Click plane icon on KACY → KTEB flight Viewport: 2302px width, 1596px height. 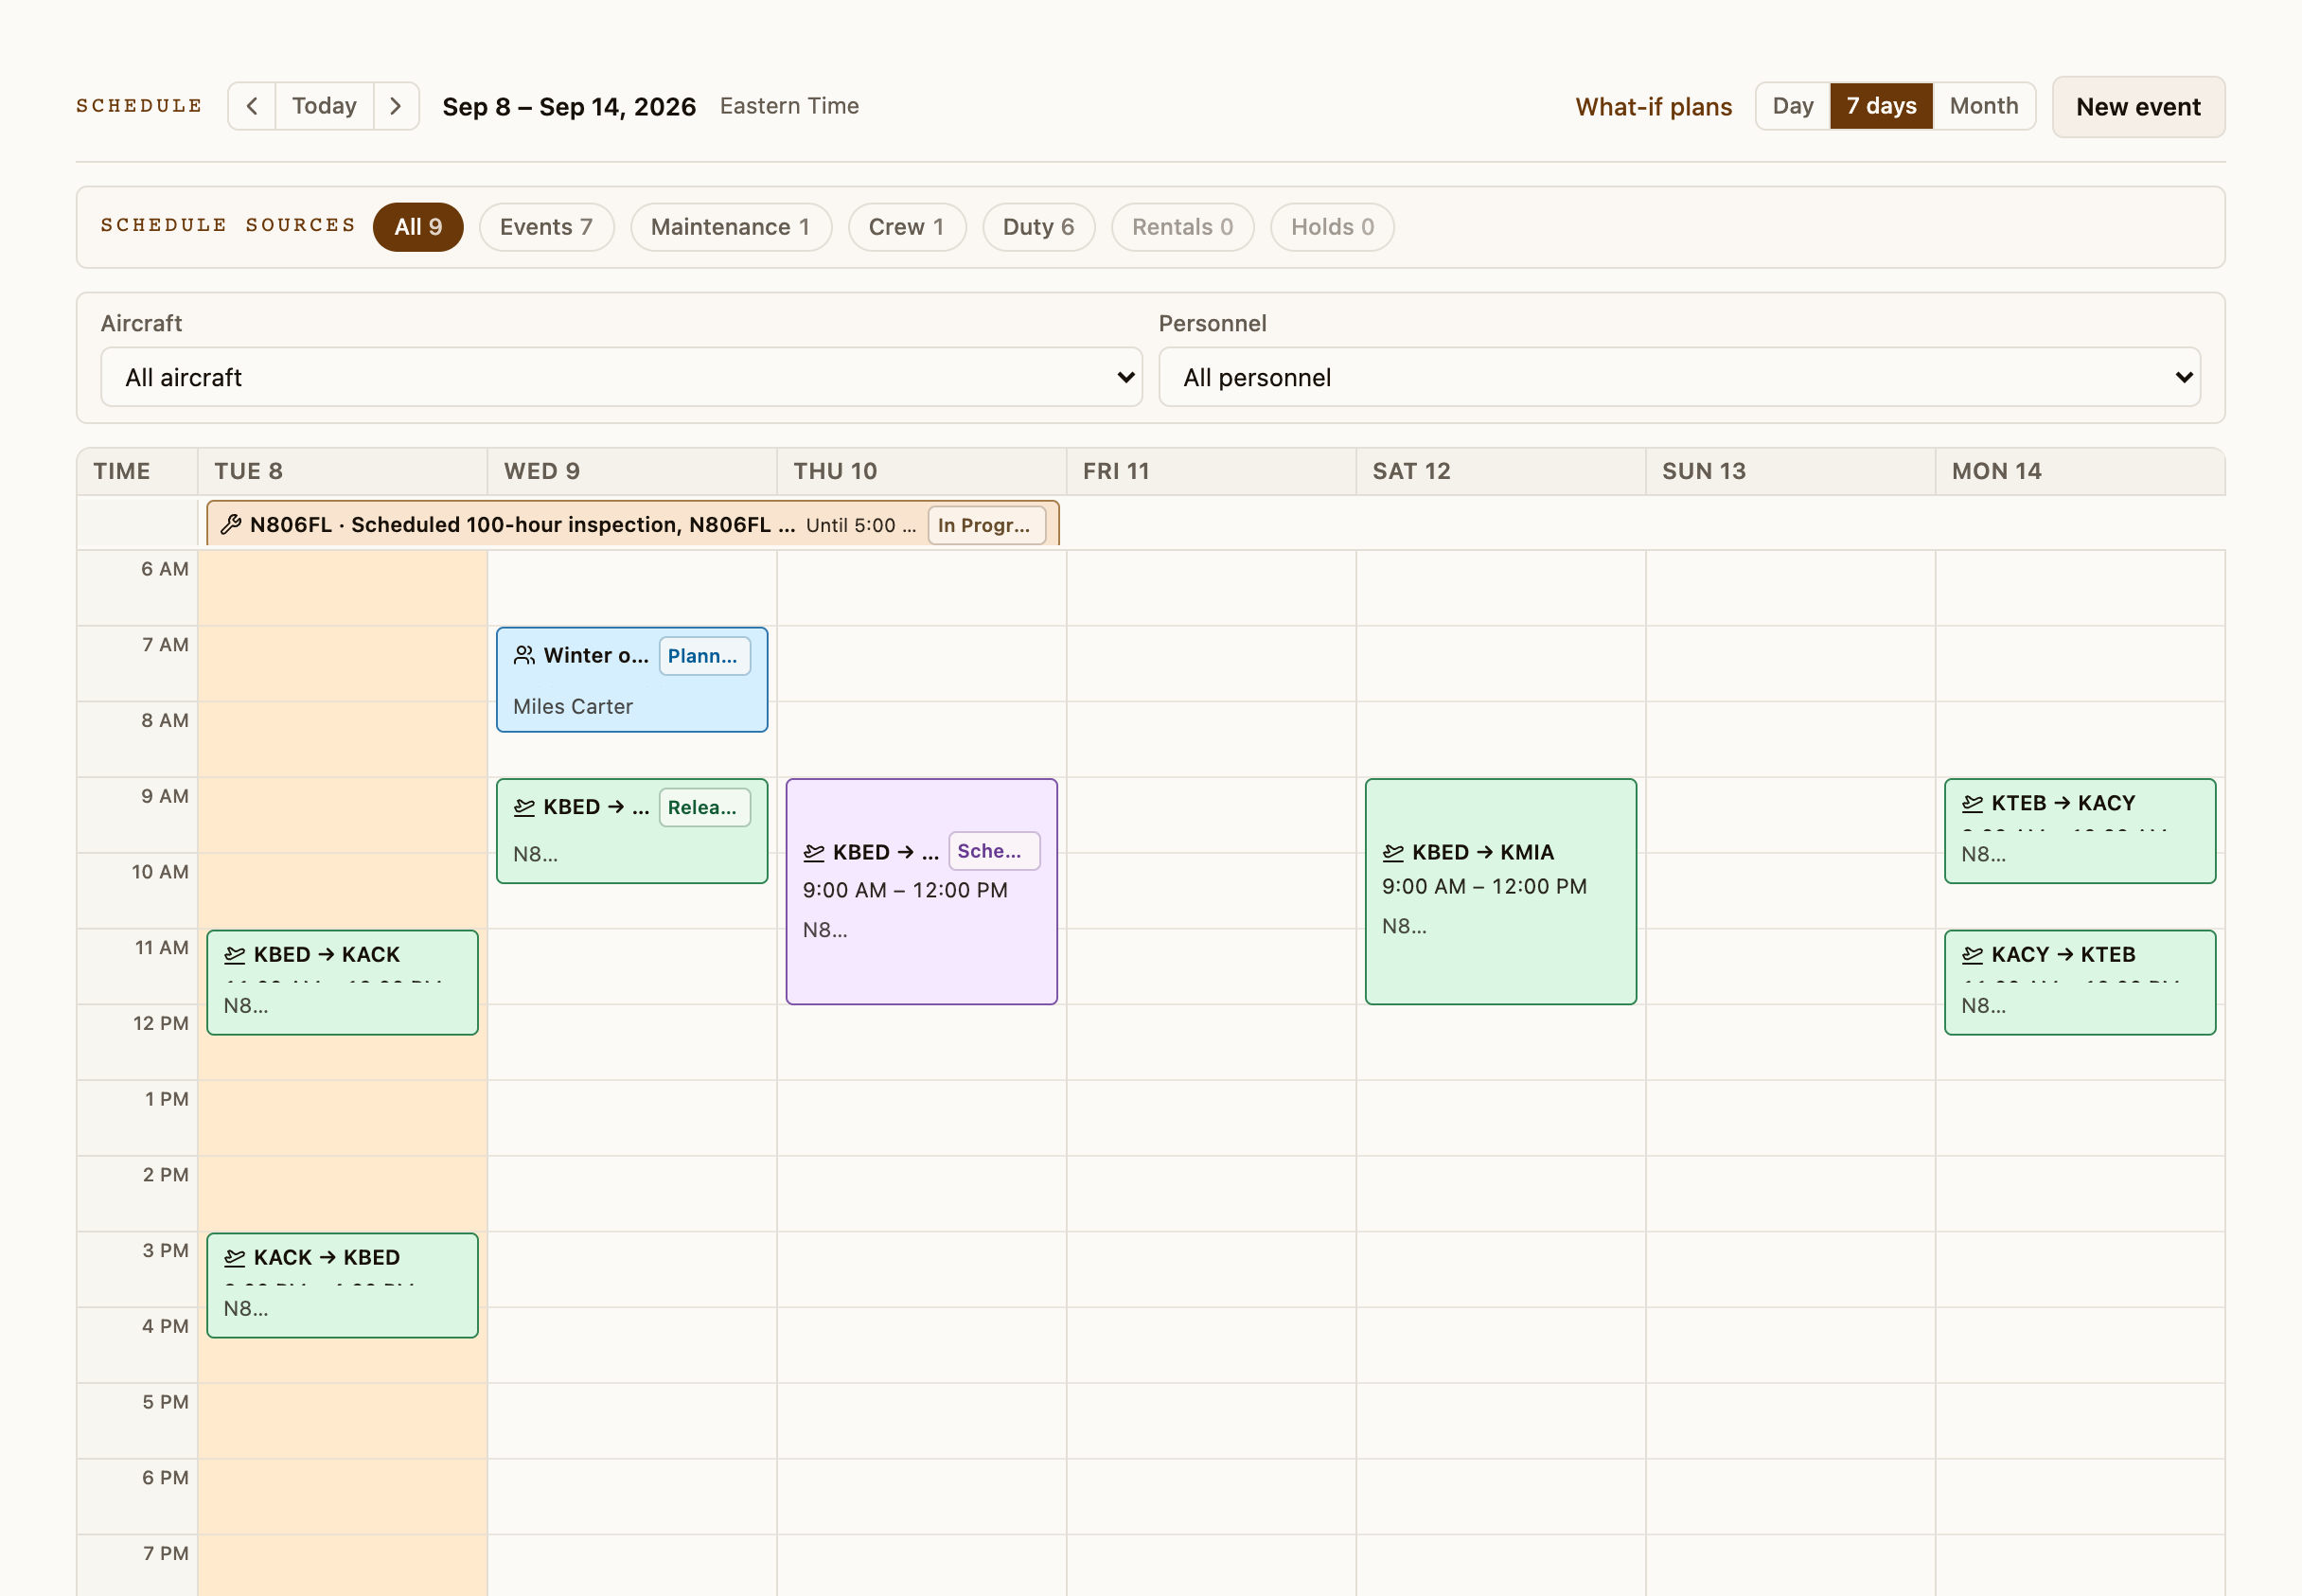[x=1972, y=954]
